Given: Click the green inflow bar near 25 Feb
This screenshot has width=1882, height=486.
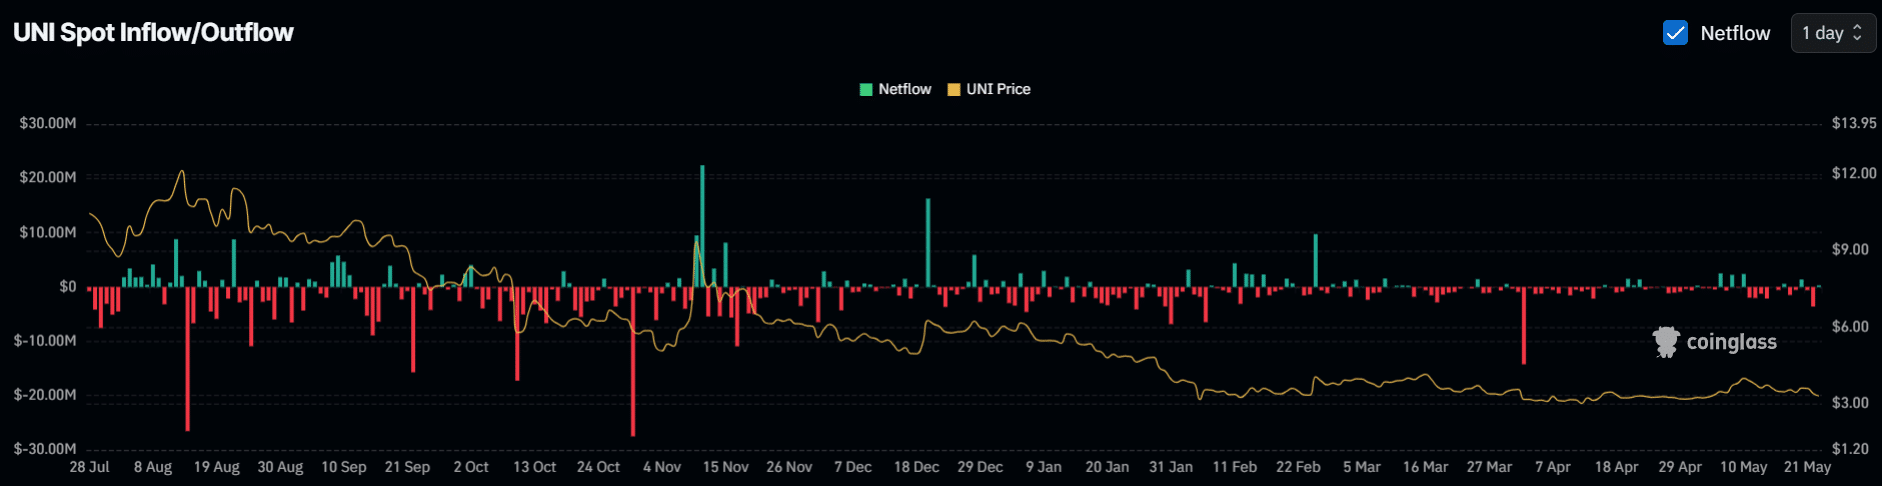Looking at the screenshot, I should 1316,260.
